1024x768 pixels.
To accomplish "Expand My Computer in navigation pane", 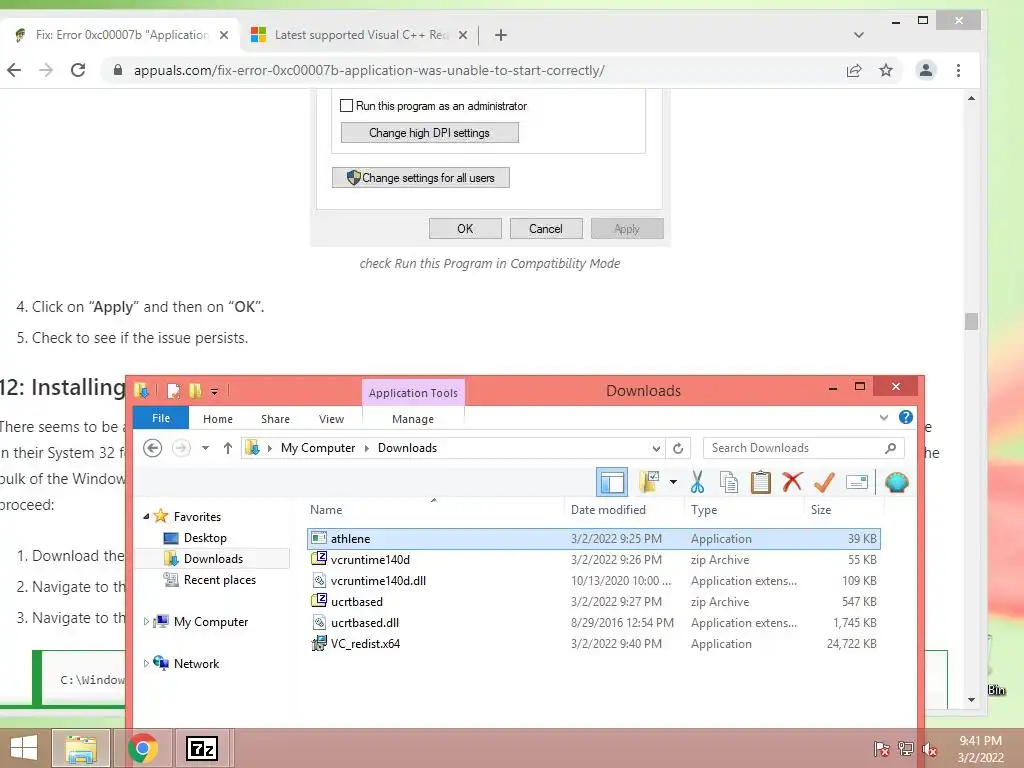I will pos(146,622).
